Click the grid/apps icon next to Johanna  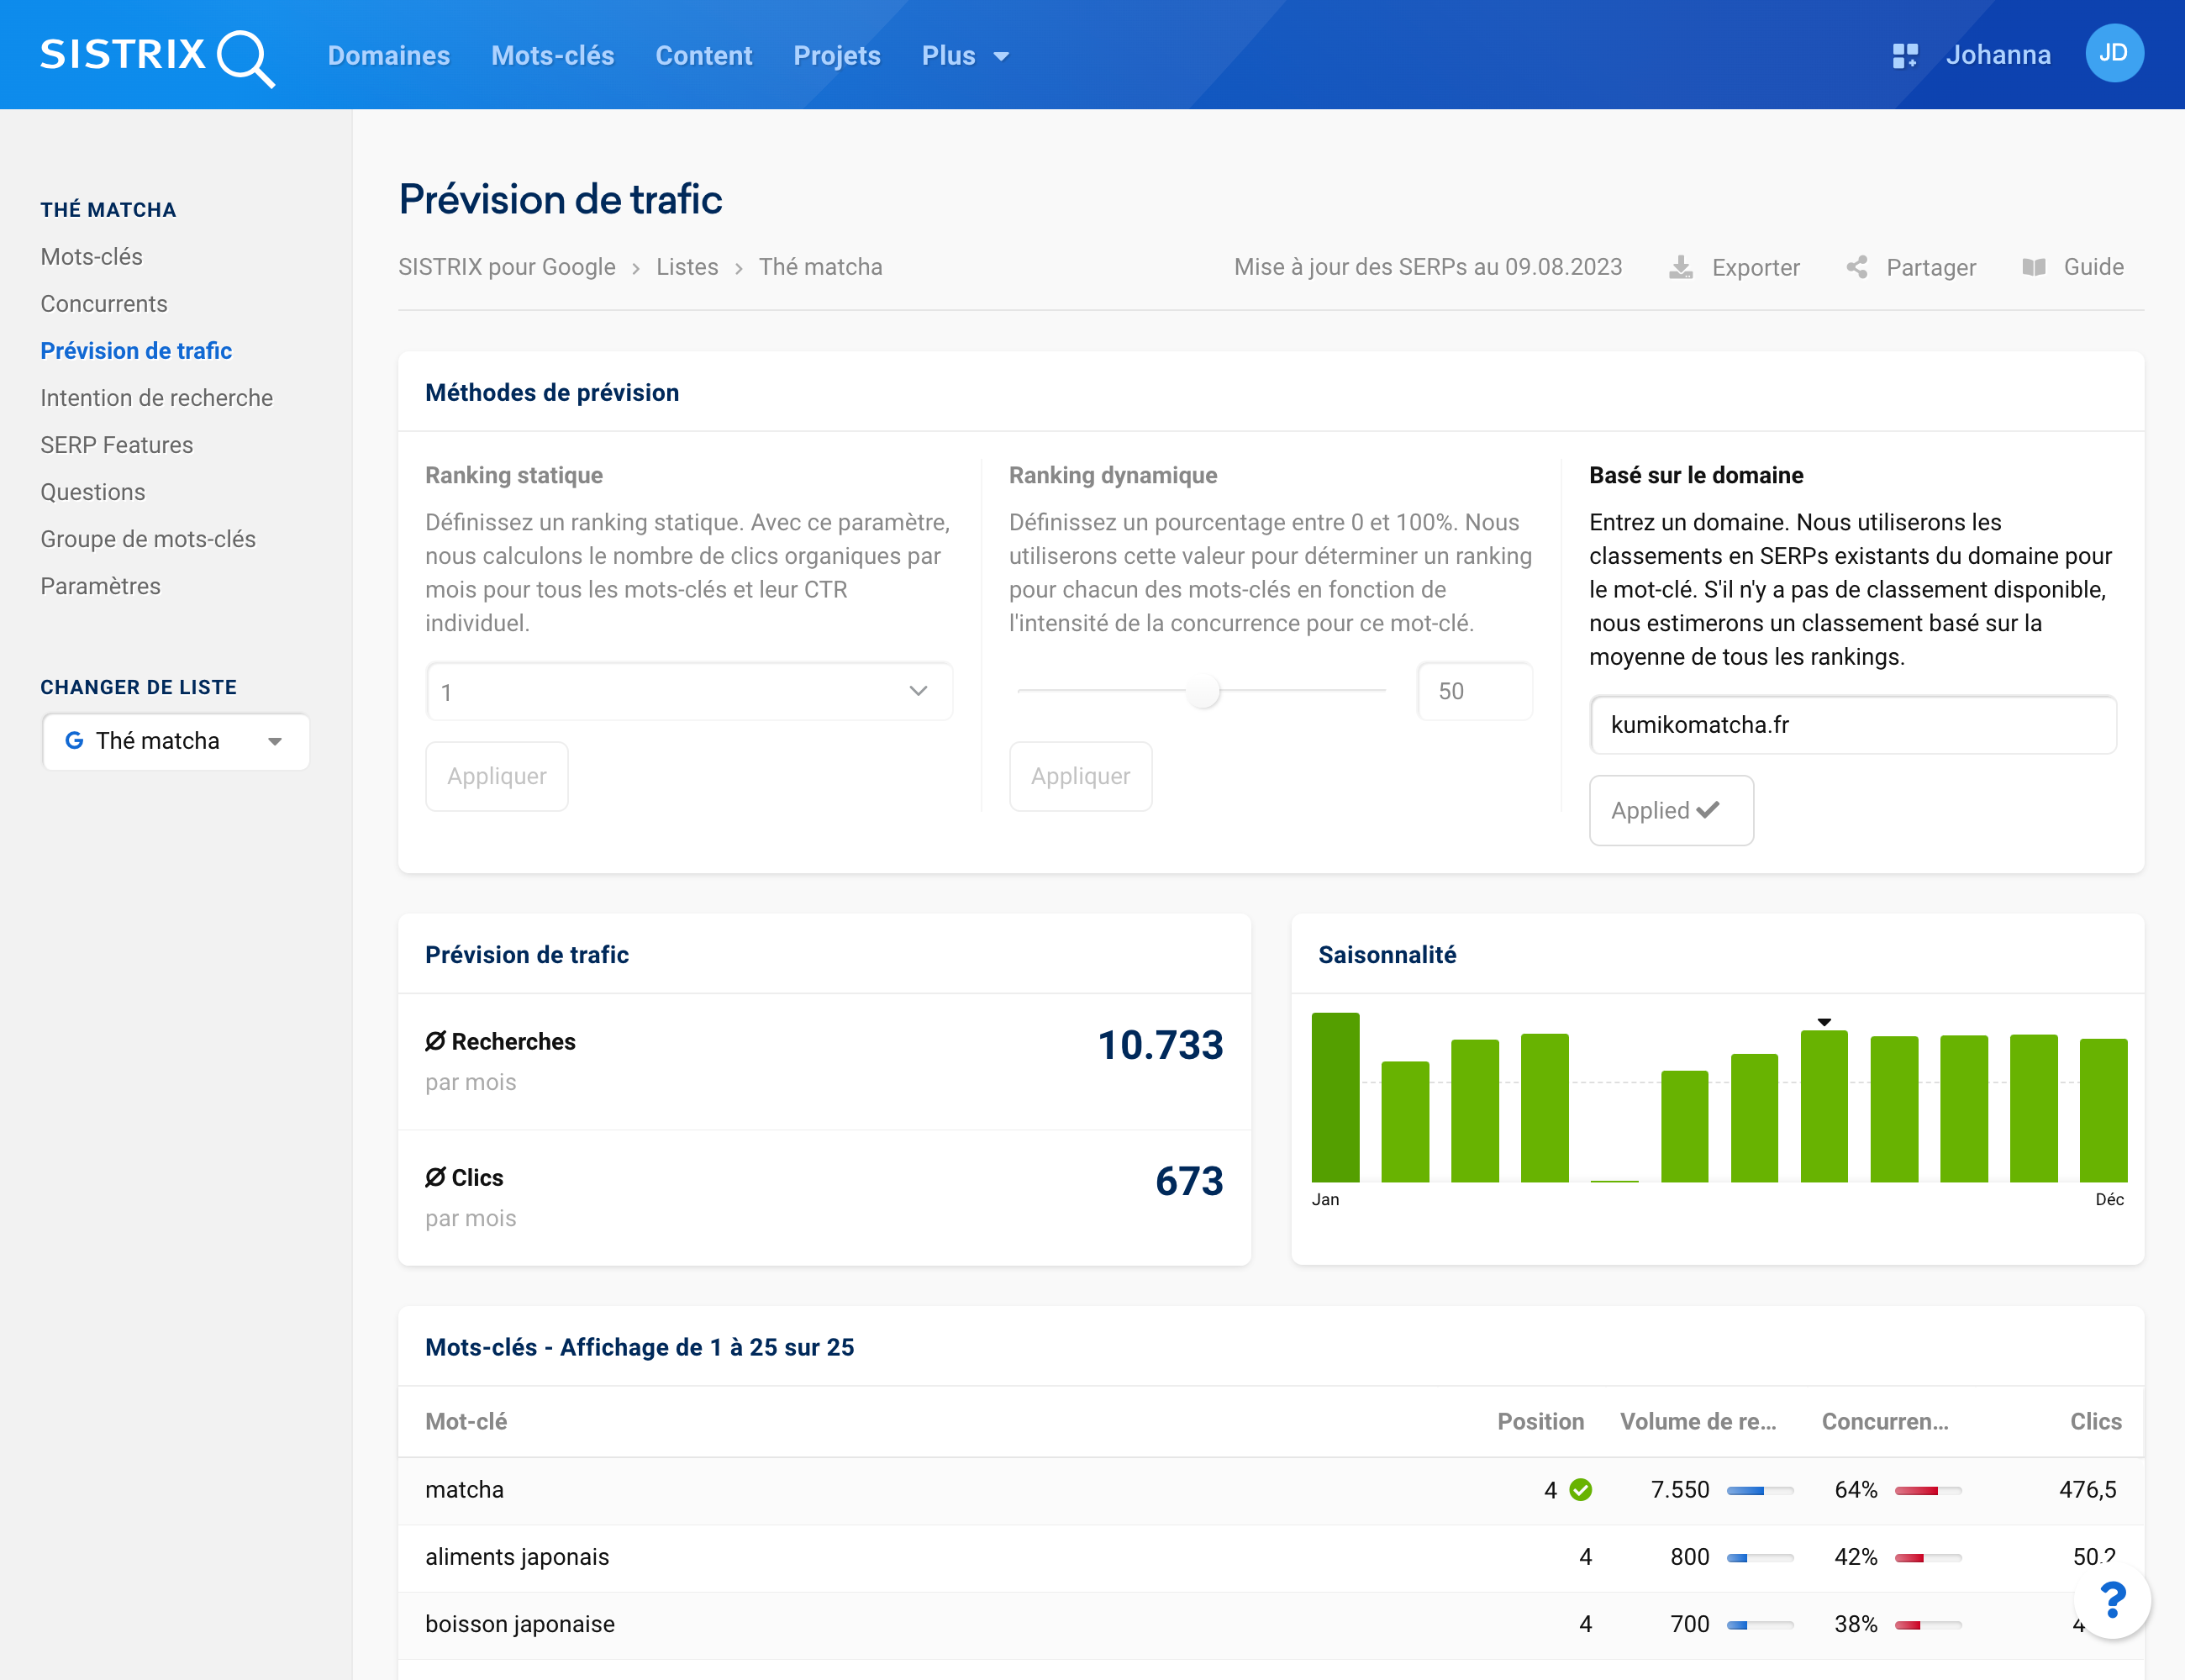pyautogui.click(x=1903, y=55)
